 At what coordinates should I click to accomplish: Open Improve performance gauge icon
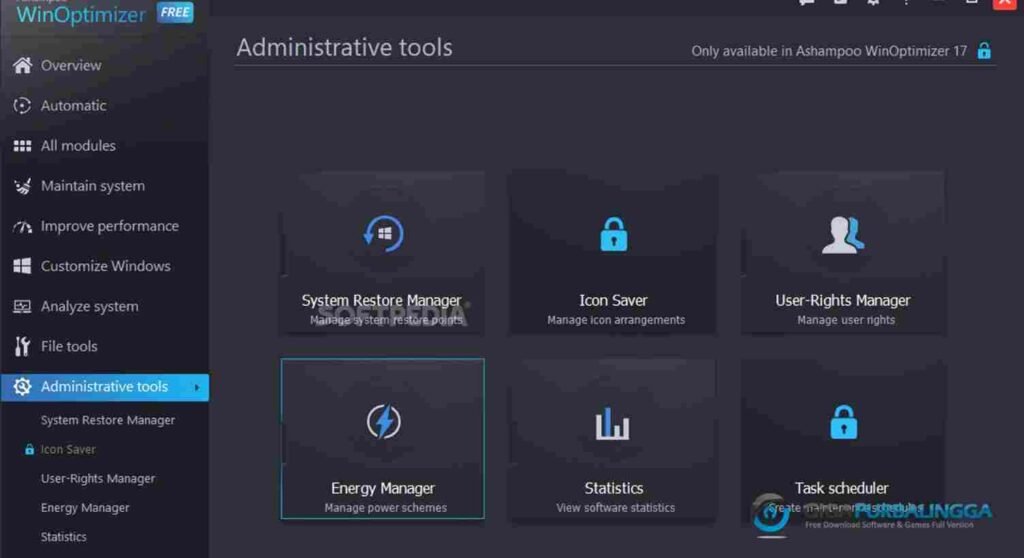pos(22,227)
